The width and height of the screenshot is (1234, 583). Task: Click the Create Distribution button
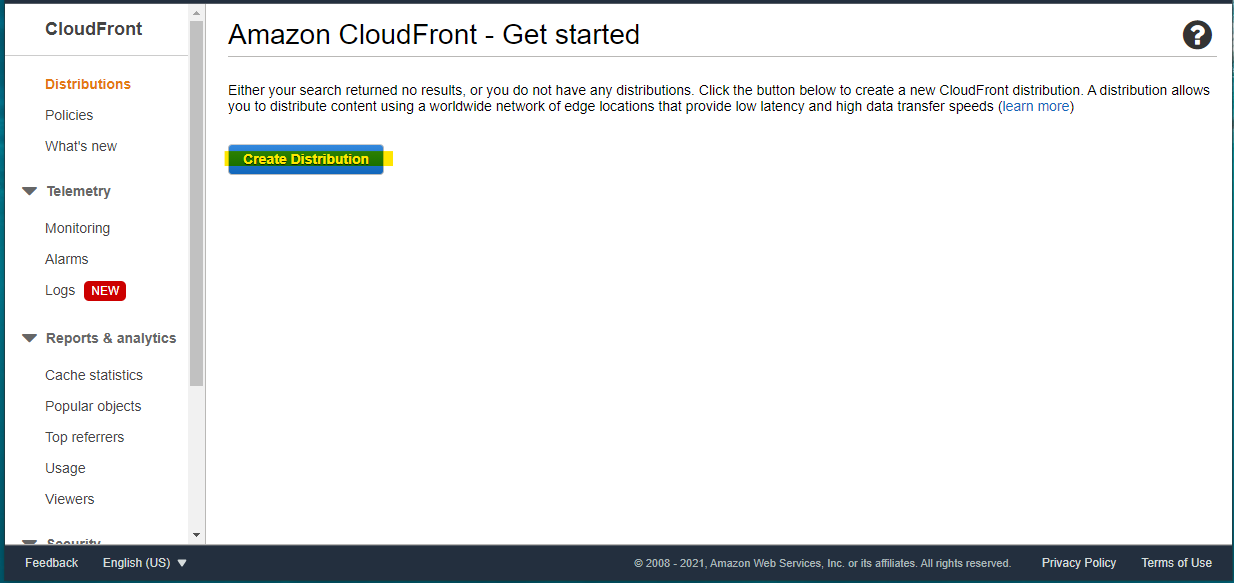pyautogui.click(x=305, y=158)
